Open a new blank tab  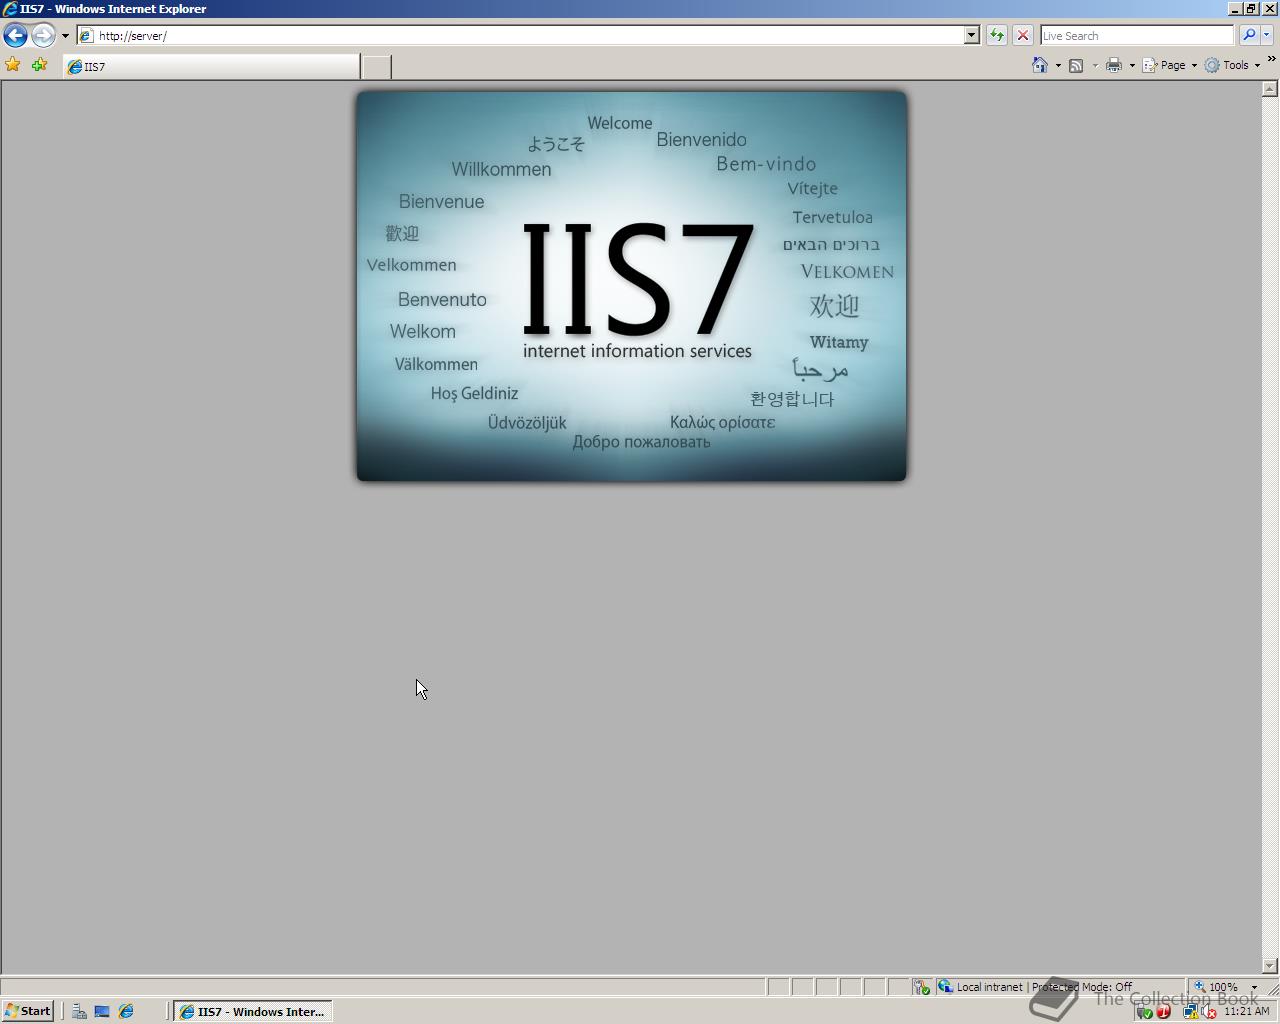click(376, 67)
